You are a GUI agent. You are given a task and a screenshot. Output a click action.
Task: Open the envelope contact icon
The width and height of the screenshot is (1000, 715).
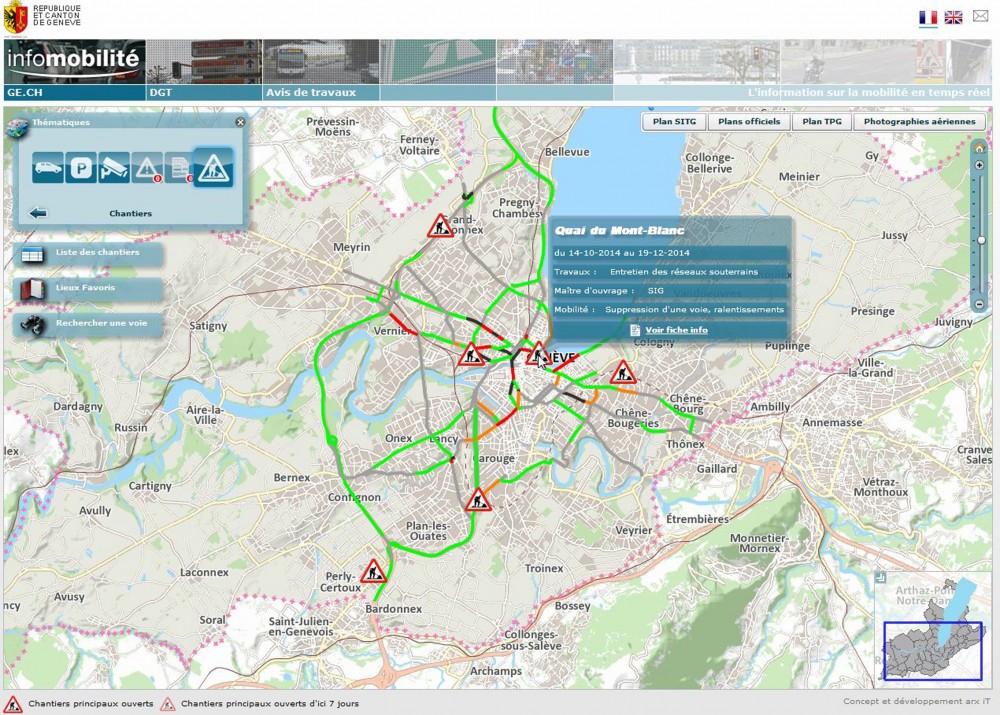point(980,17)
